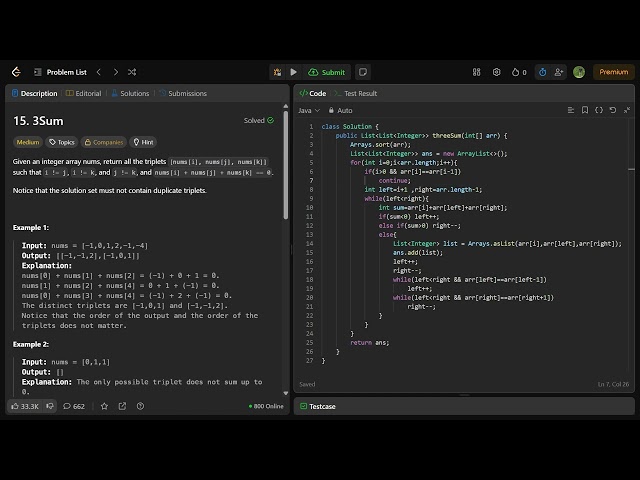This screenshot has height=480, width=640.
Task: Click the description panel scrollbar
Action: [286, 164]
